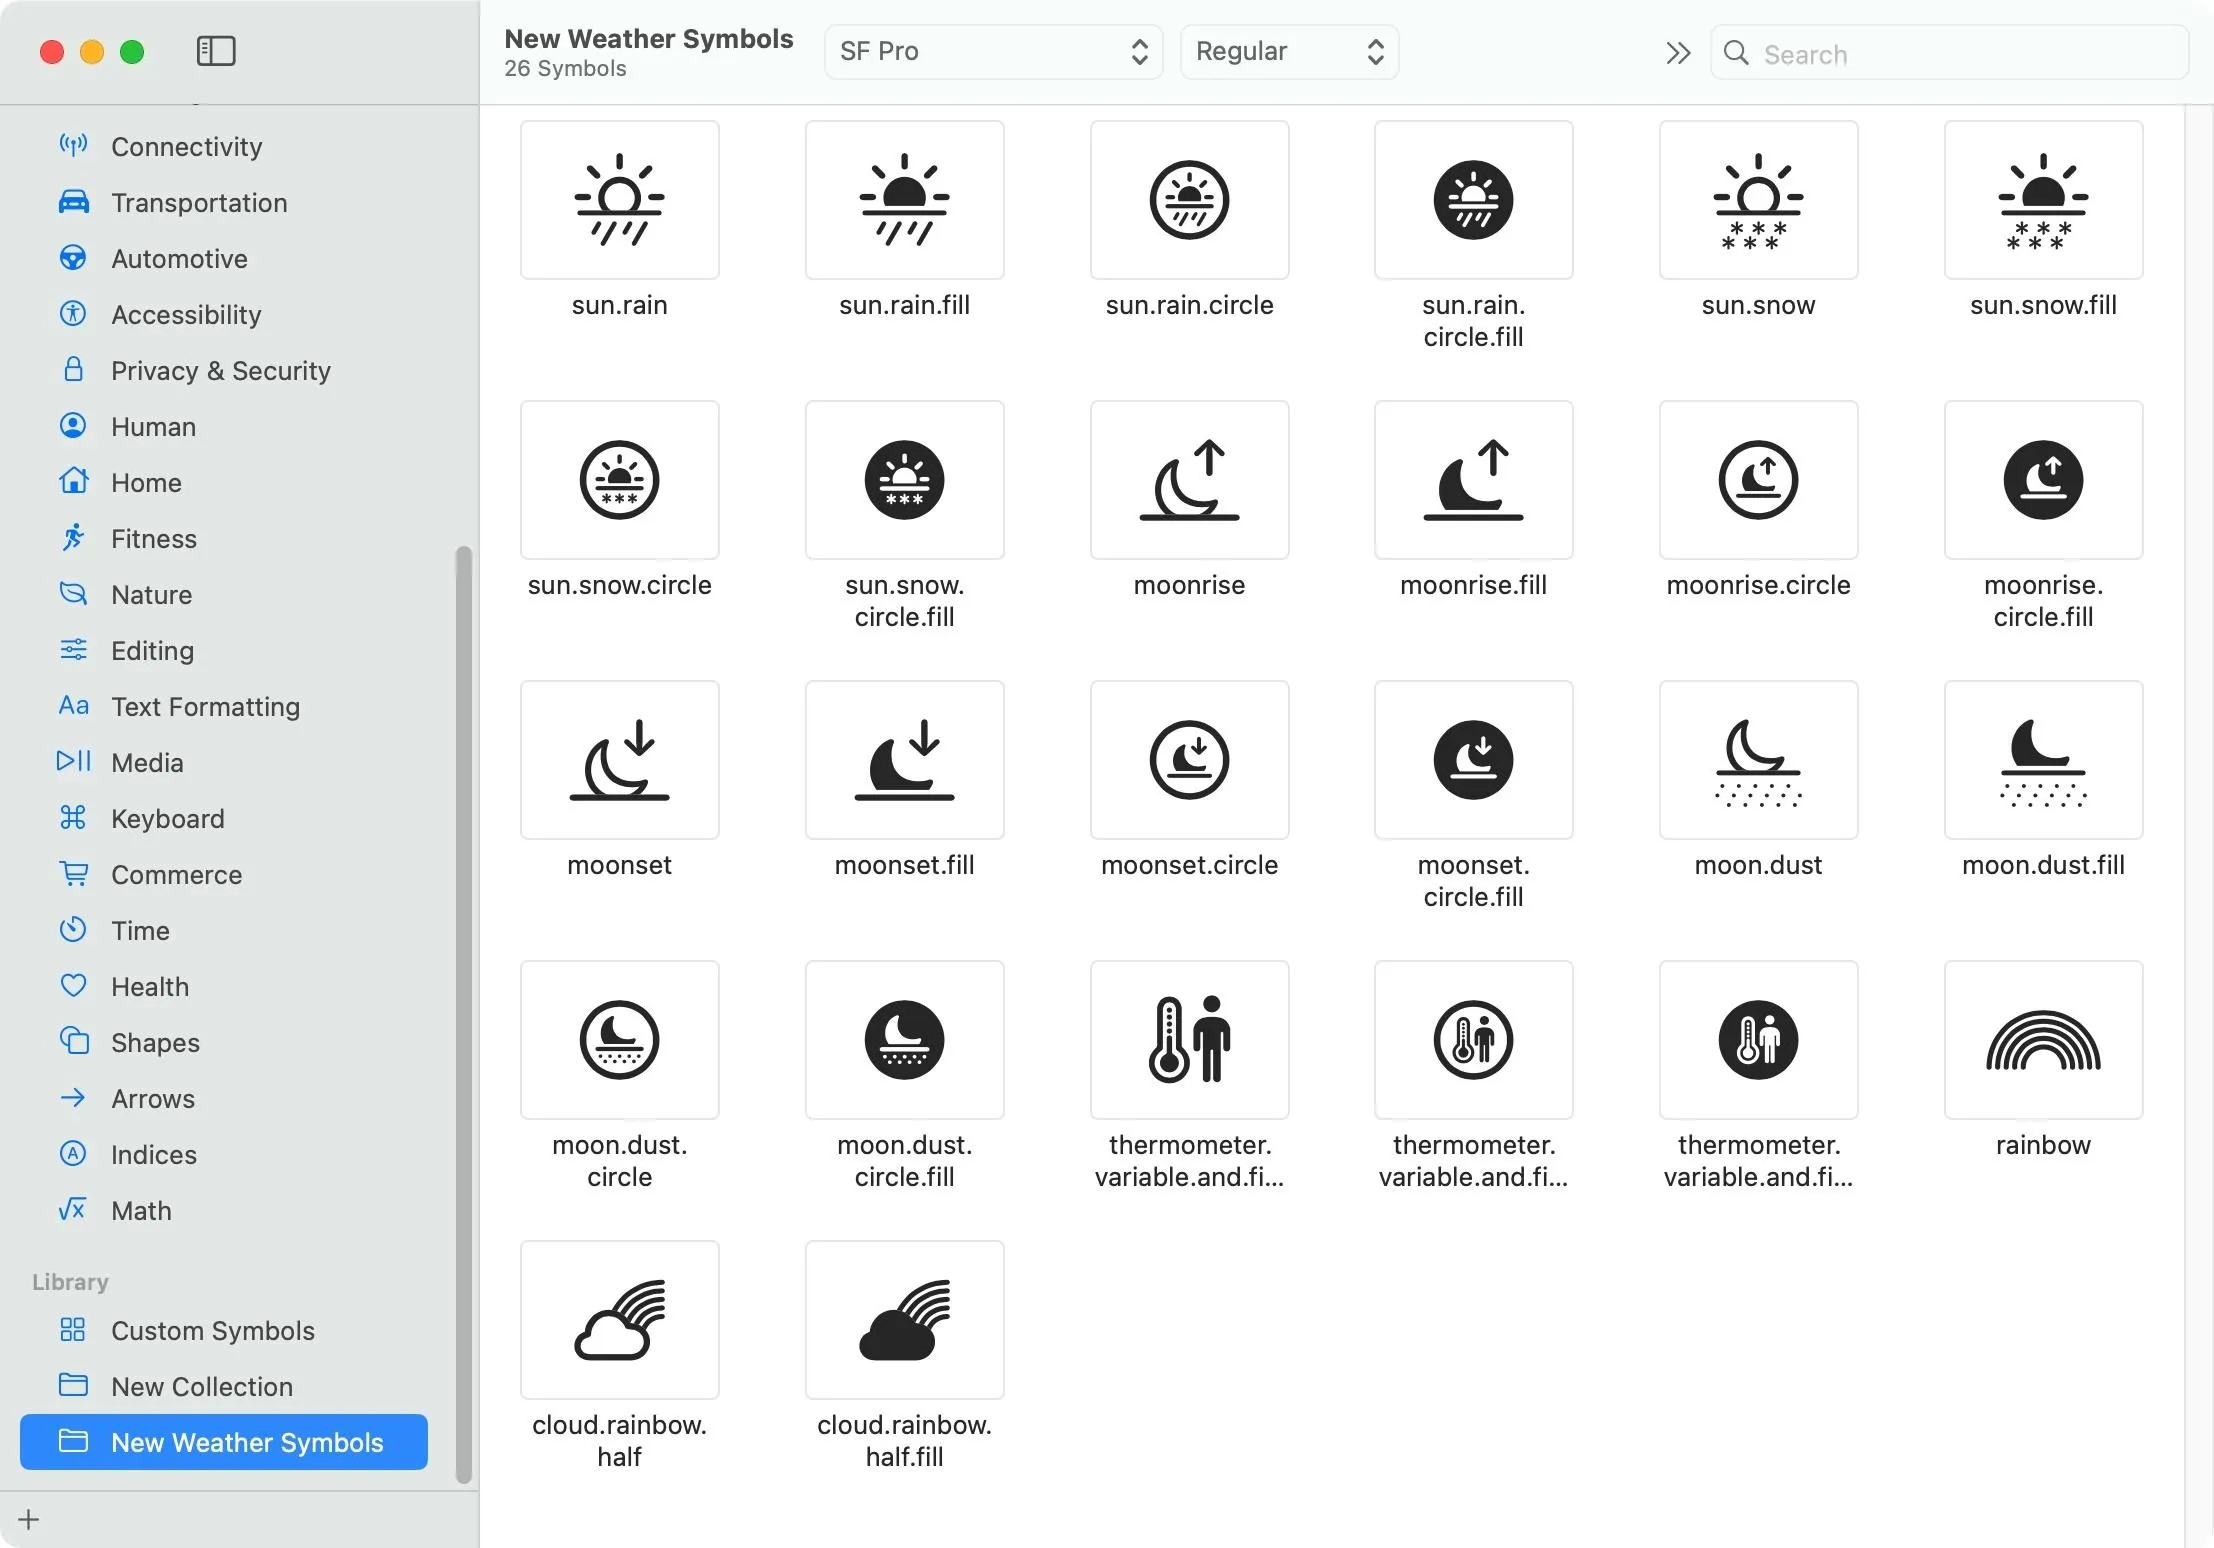This screenshot has width=2214, height=1548.
Task: Go to the Home category
Action: (224, 482)
